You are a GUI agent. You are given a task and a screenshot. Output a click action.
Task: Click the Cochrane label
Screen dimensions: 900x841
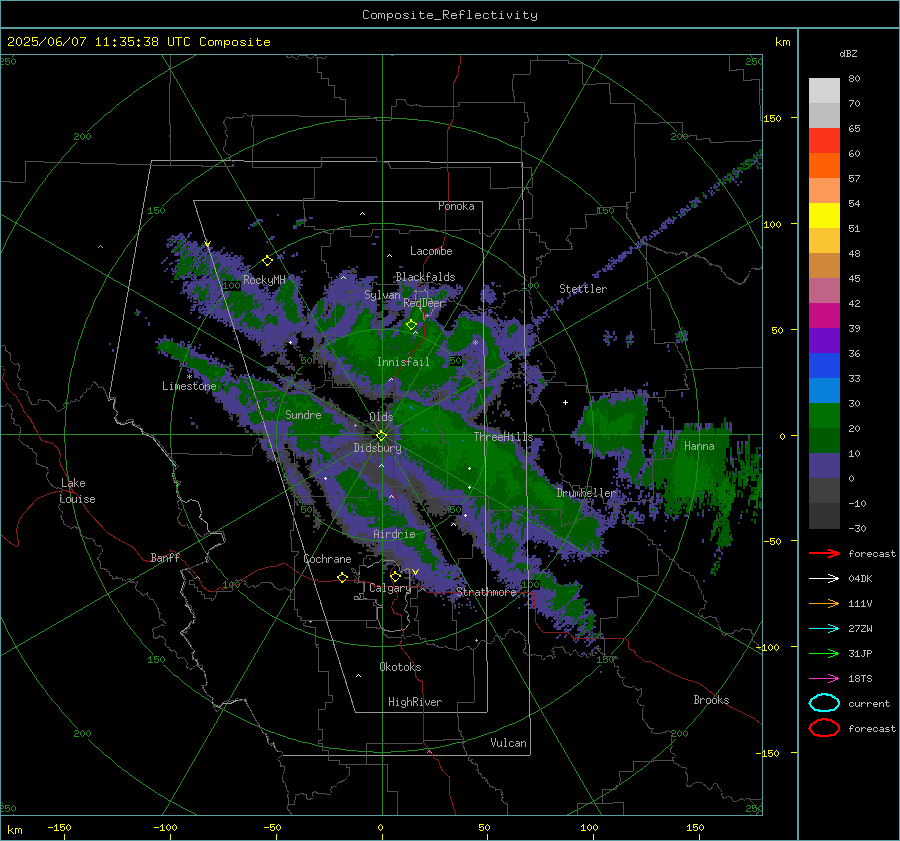click(x=327, y=559)
